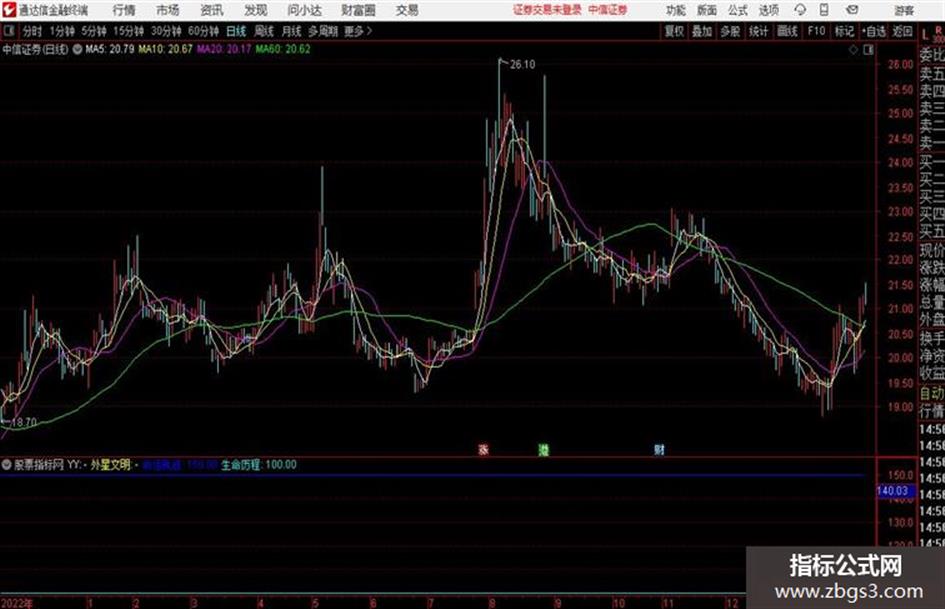
Task: Open the 发现 menu
Action: (x=256, y=10)
